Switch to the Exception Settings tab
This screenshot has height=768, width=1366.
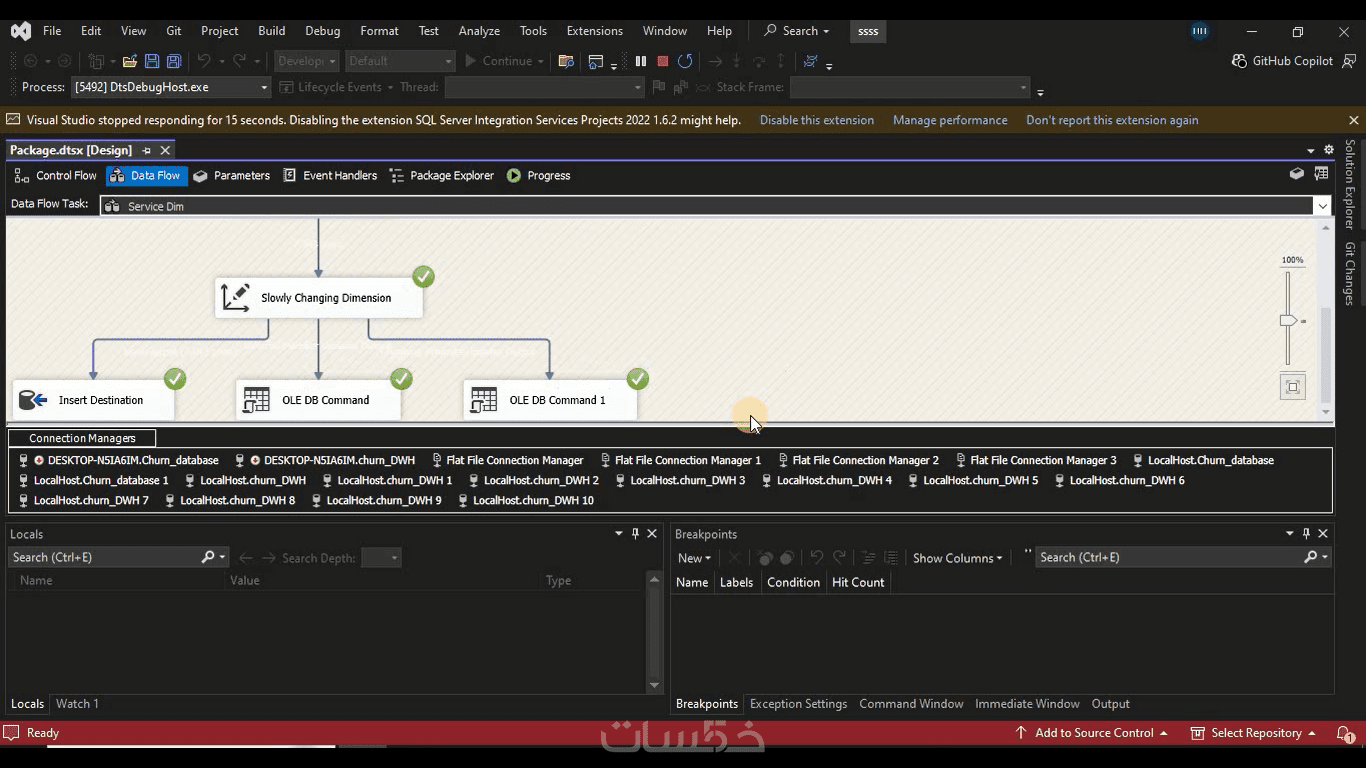798,704
